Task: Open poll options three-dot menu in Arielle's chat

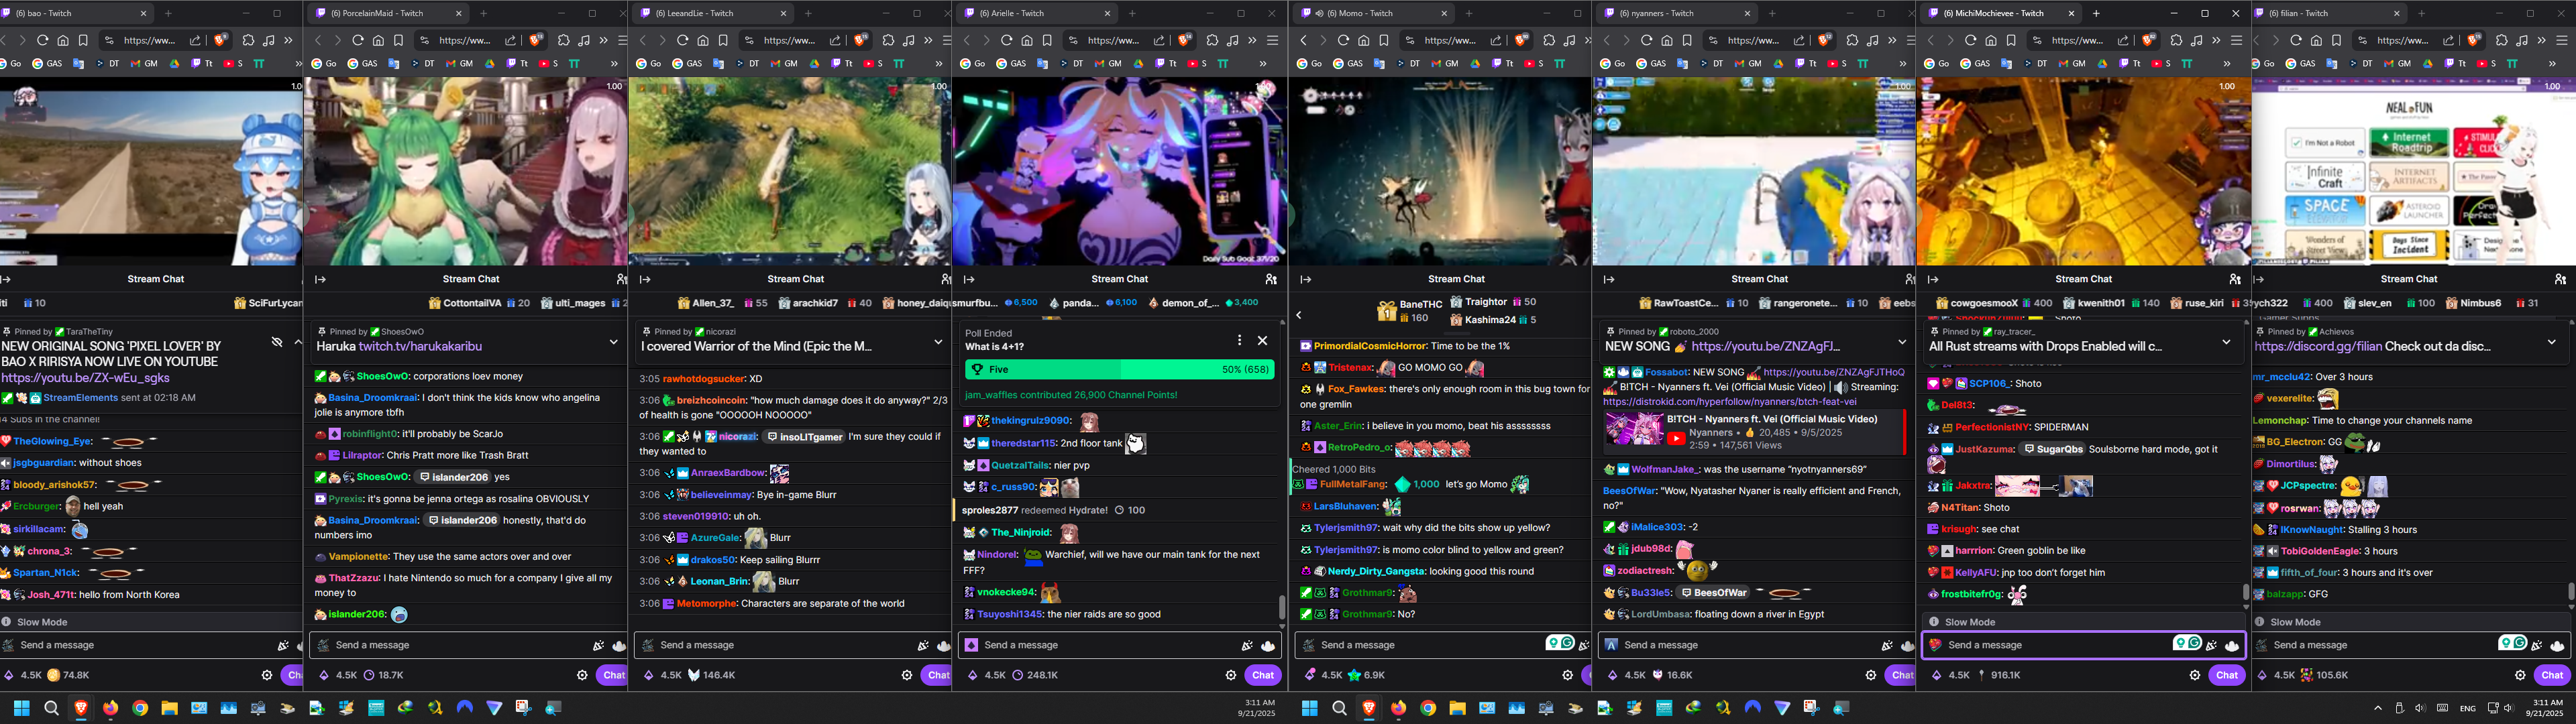Action: point(1239,340)
